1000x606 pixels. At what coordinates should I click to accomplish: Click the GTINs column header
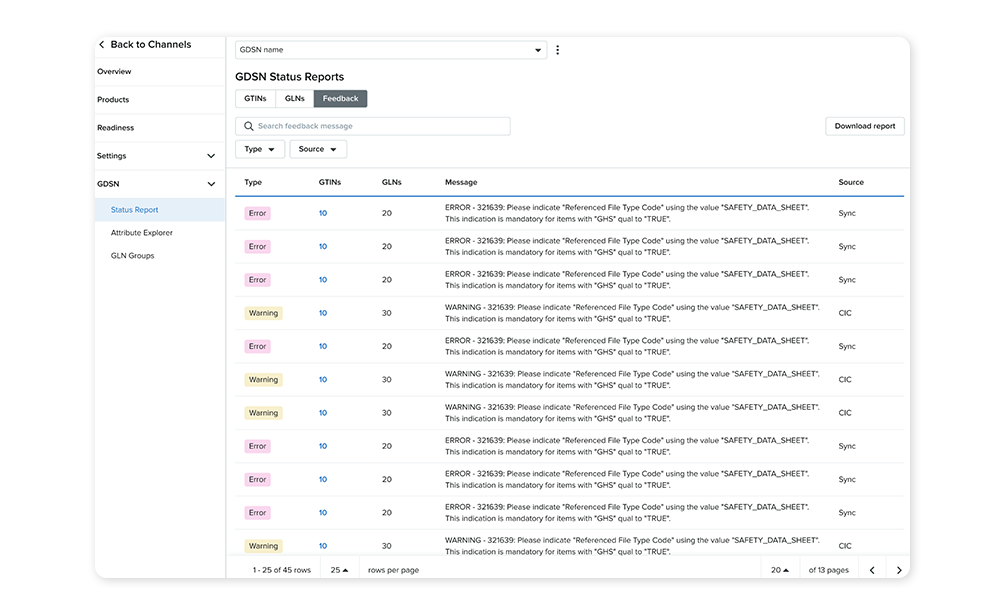(x=330, y=182)
